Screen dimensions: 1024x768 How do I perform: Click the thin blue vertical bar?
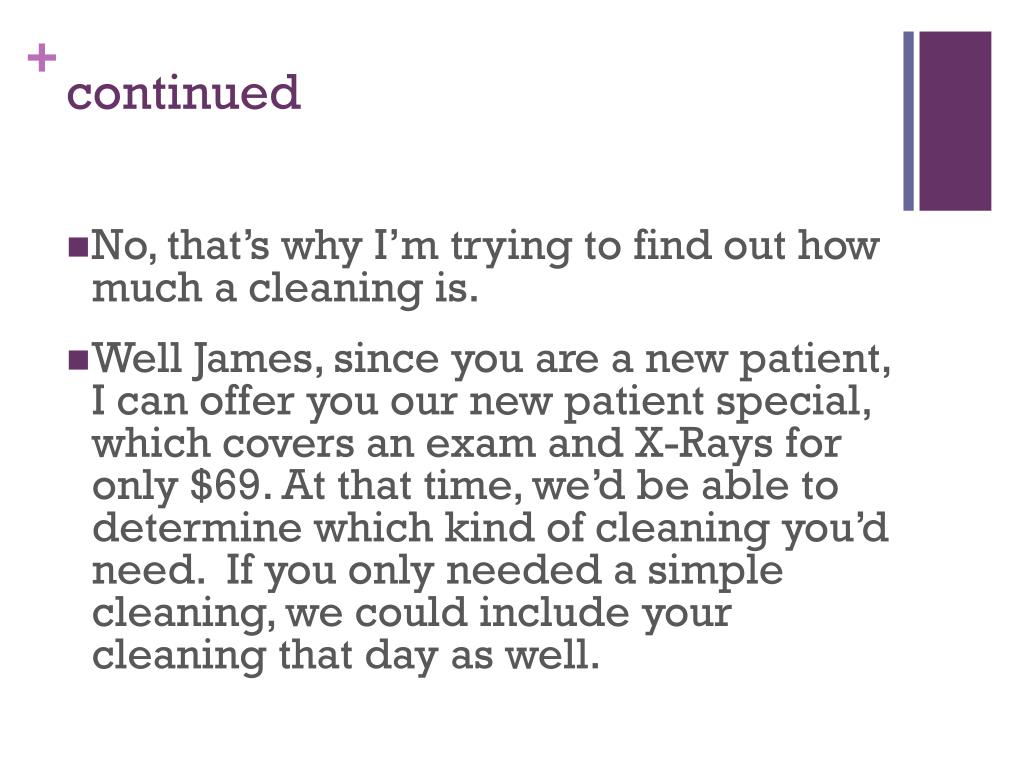point(908,121)
